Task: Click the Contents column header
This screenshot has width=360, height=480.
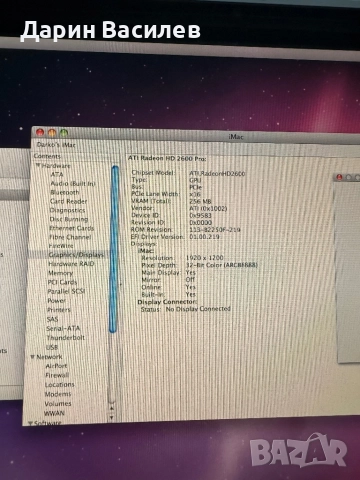Action: point(47,156)
